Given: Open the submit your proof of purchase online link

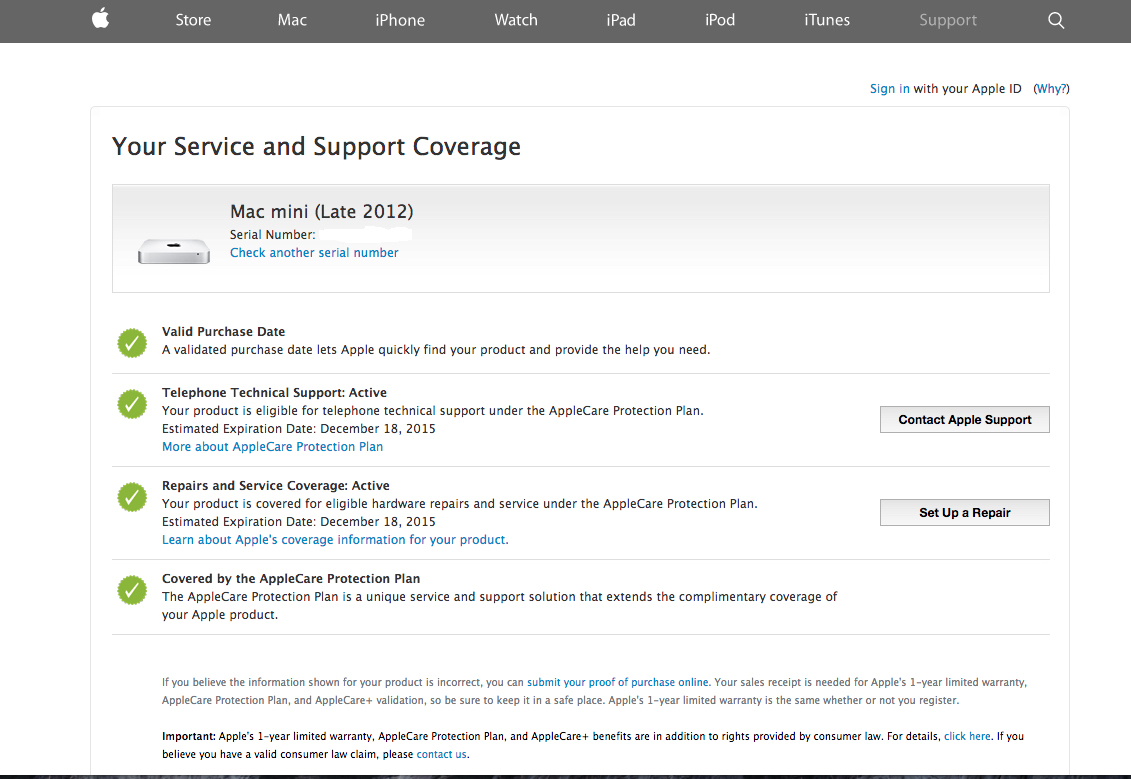Looking at the screenshot, I should click(x=617, y=682).
